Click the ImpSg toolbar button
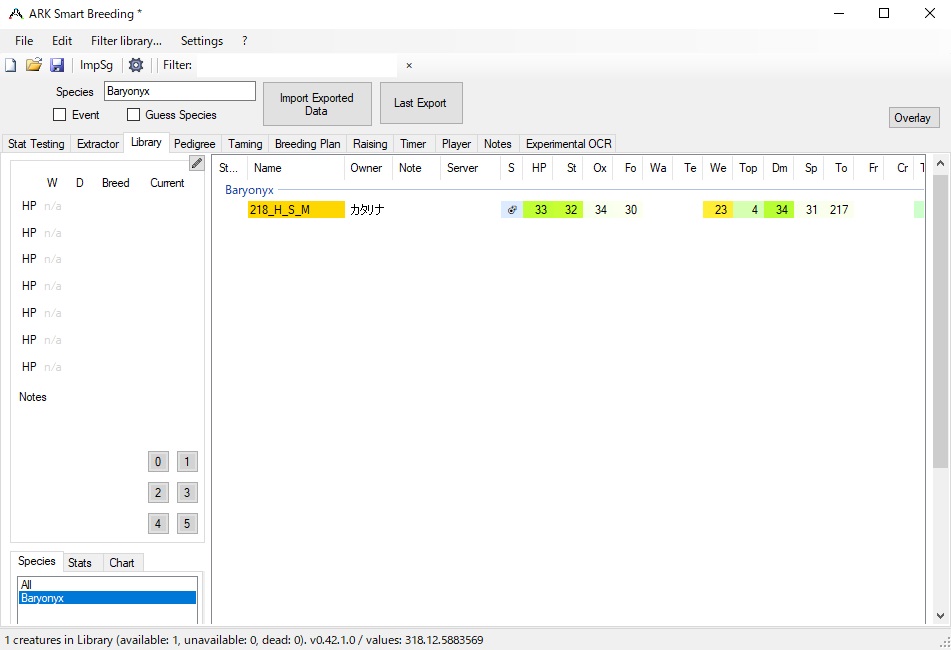 (96, 65)
